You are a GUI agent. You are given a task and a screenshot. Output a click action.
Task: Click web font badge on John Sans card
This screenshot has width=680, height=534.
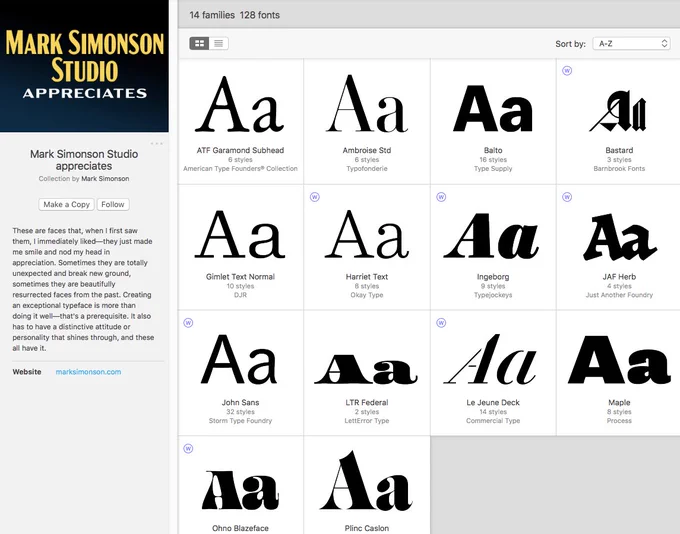pos(188,323)
